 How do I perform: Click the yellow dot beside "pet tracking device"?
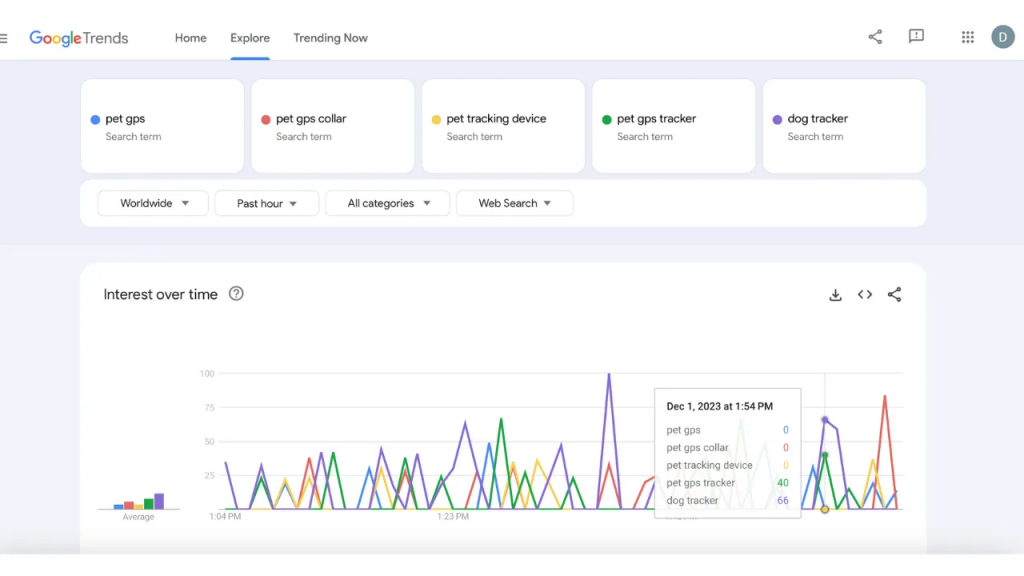436,120
